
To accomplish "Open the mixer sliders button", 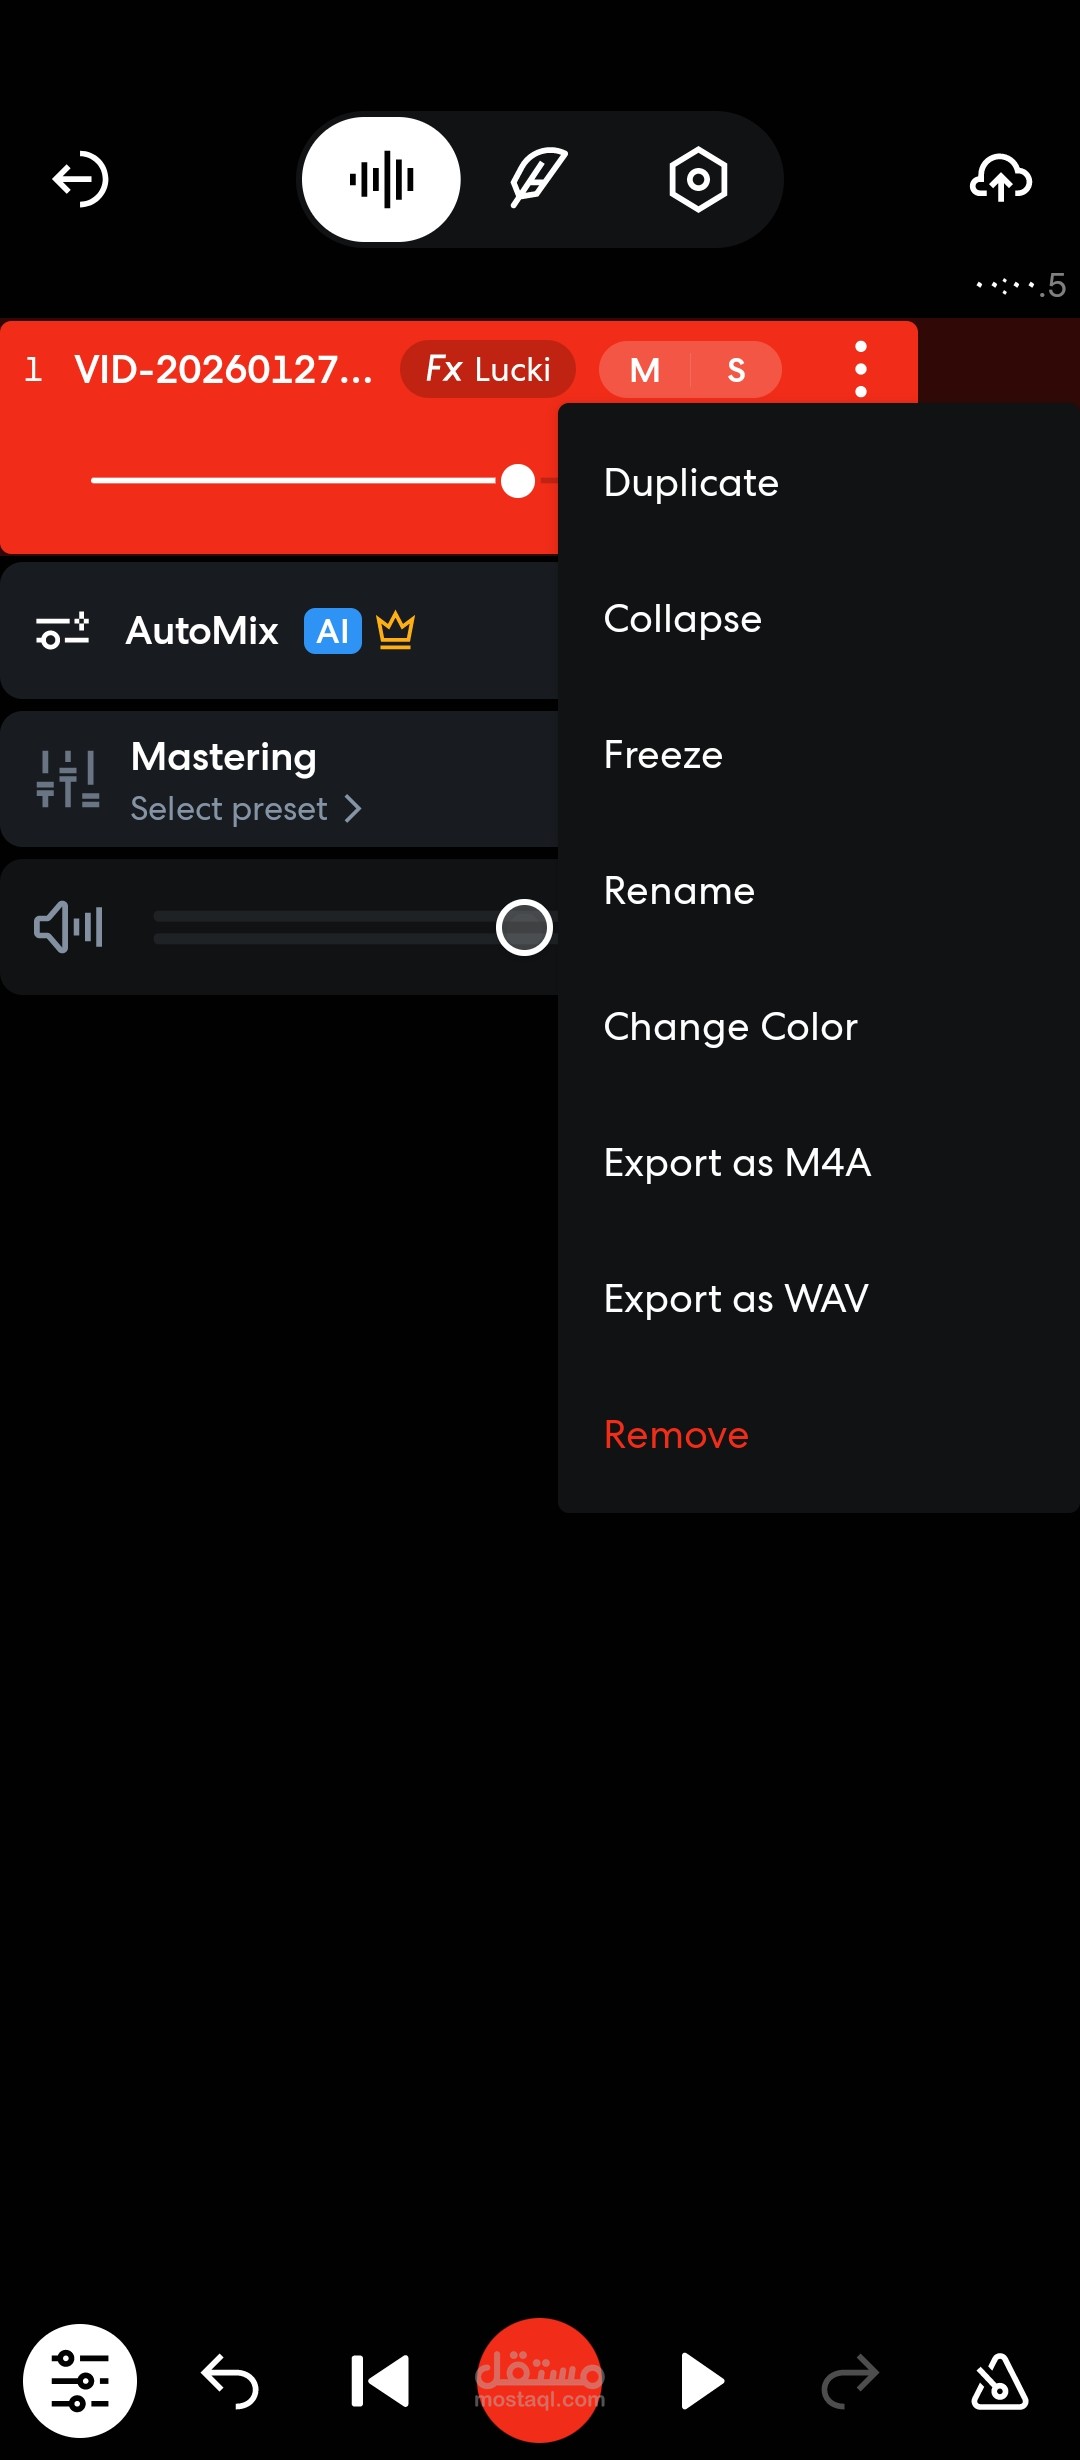I will pos(80,2381).
